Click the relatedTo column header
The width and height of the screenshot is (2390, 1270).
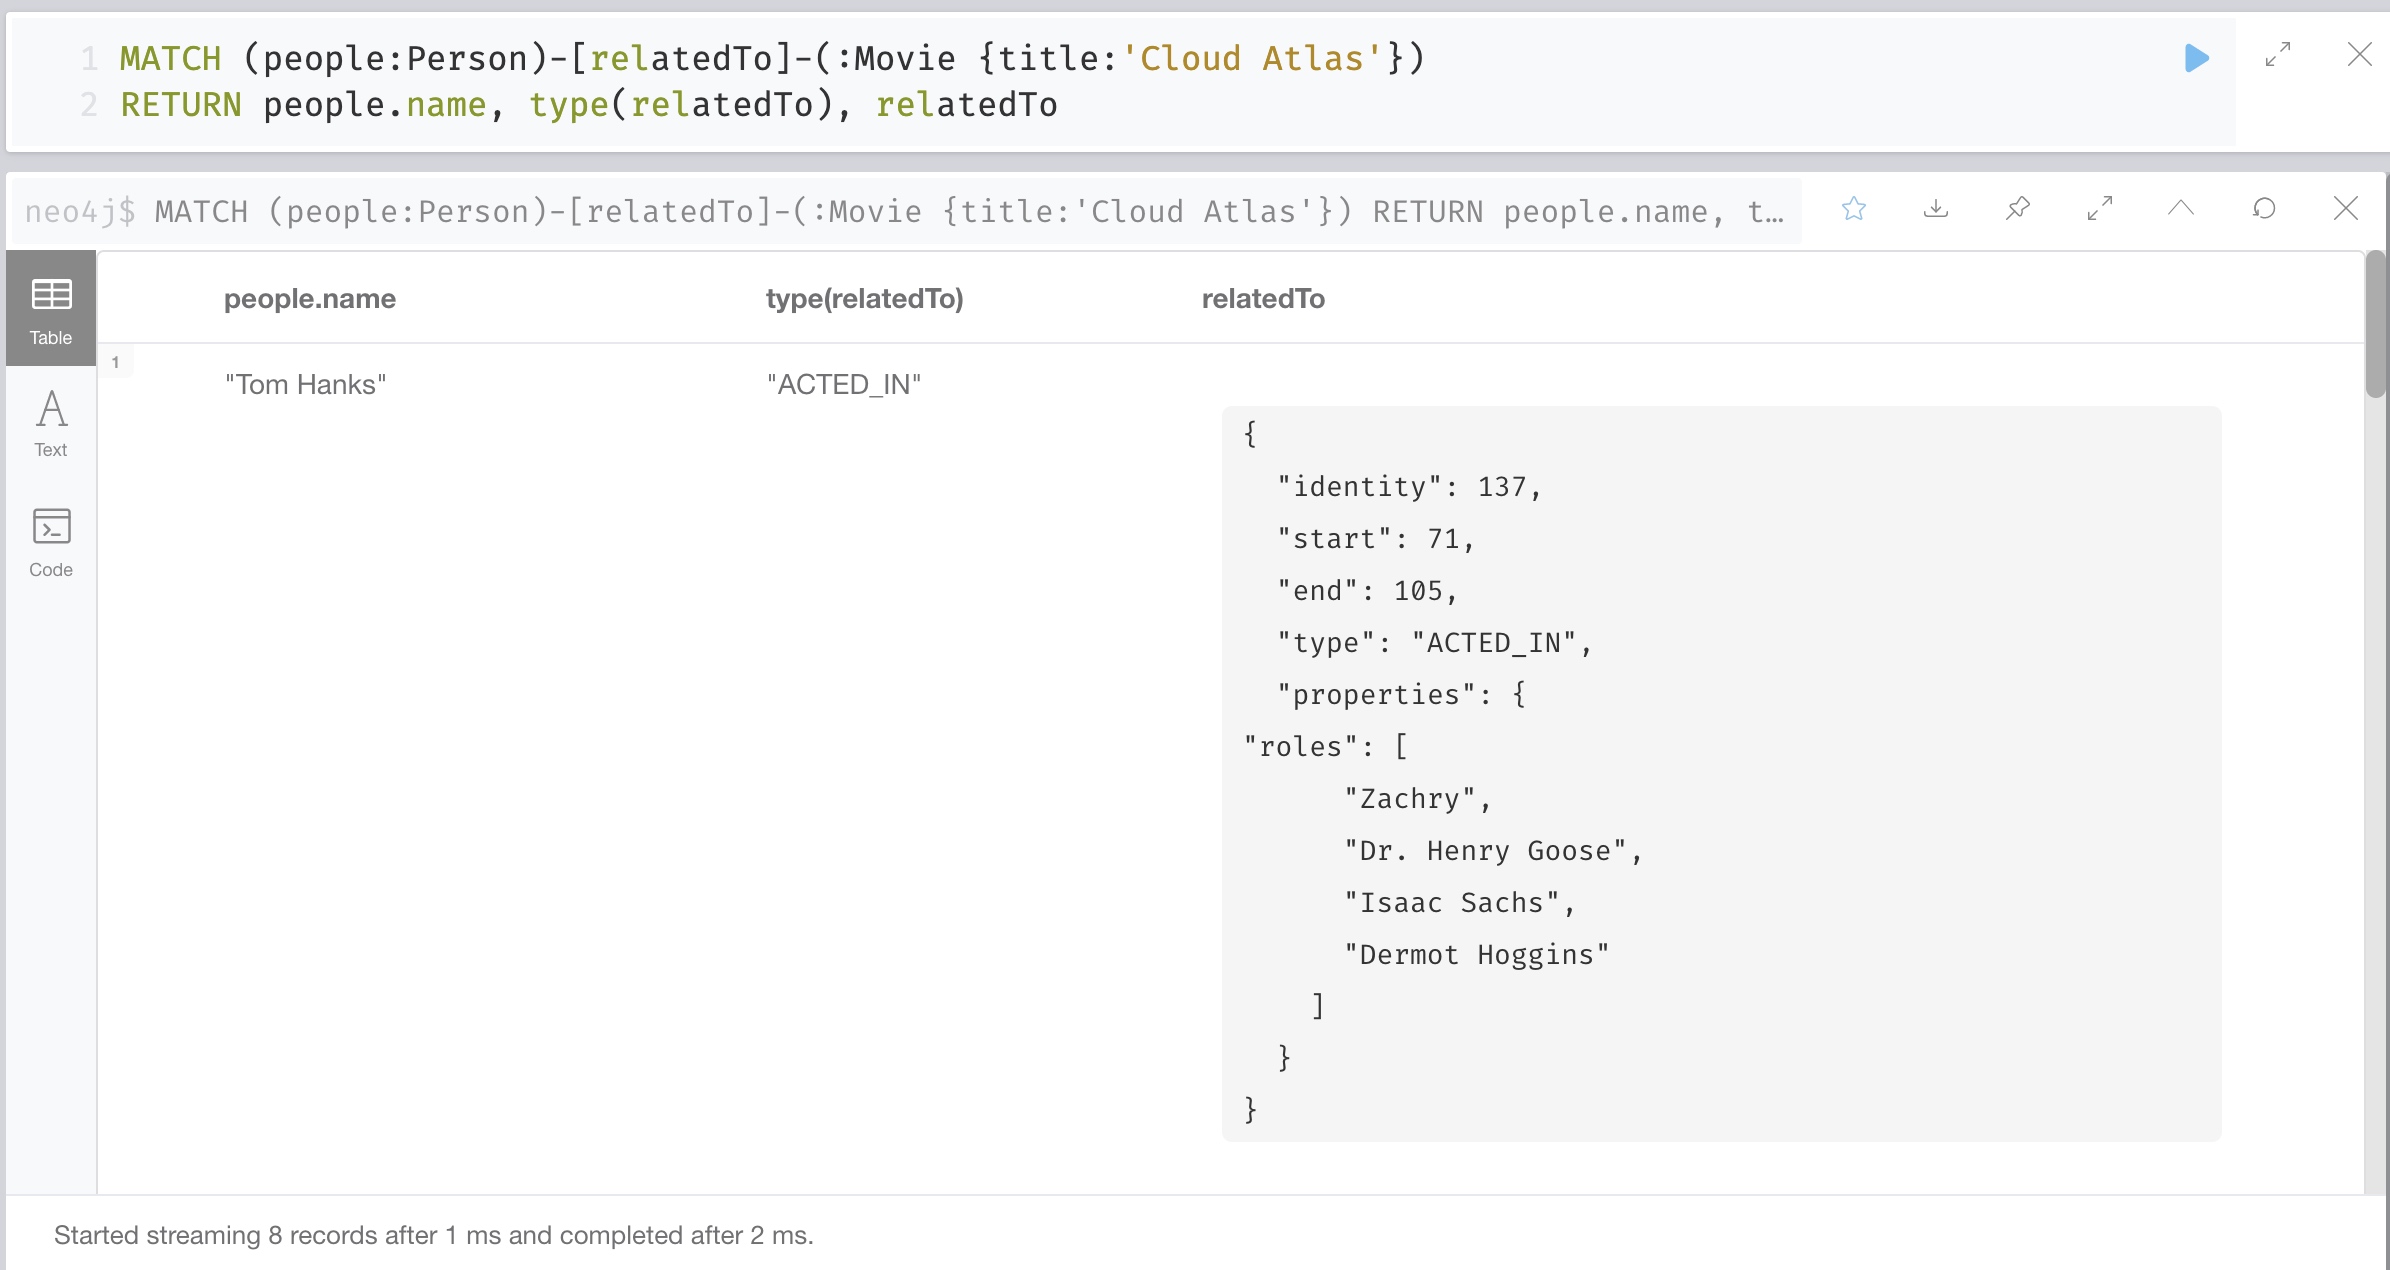[1262, 299]
